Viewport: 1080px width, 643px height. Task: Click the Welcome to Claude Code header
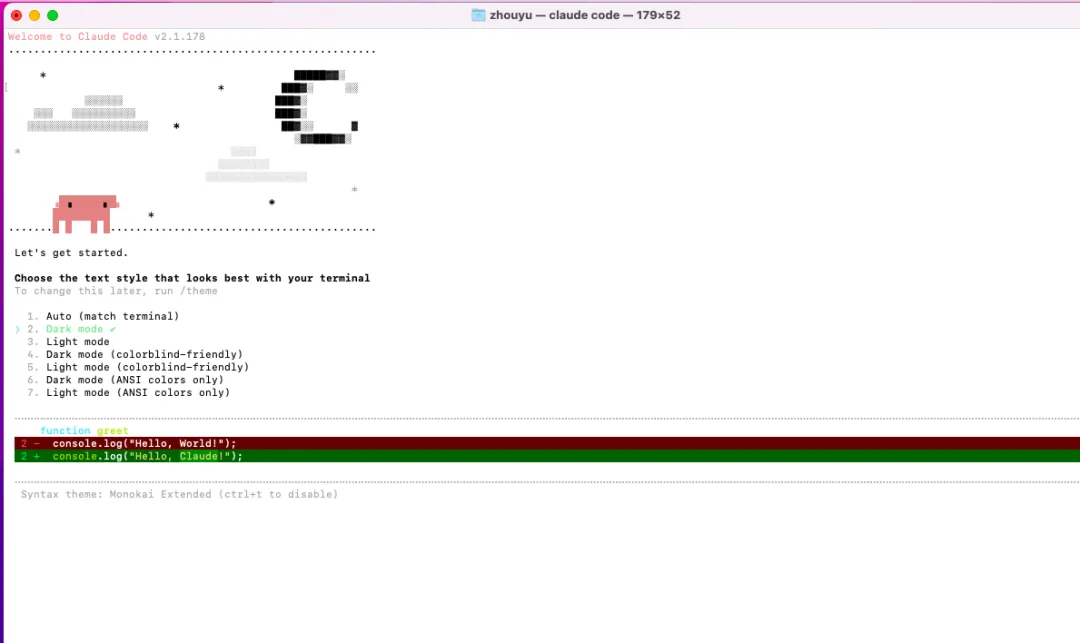click(106, 36)
